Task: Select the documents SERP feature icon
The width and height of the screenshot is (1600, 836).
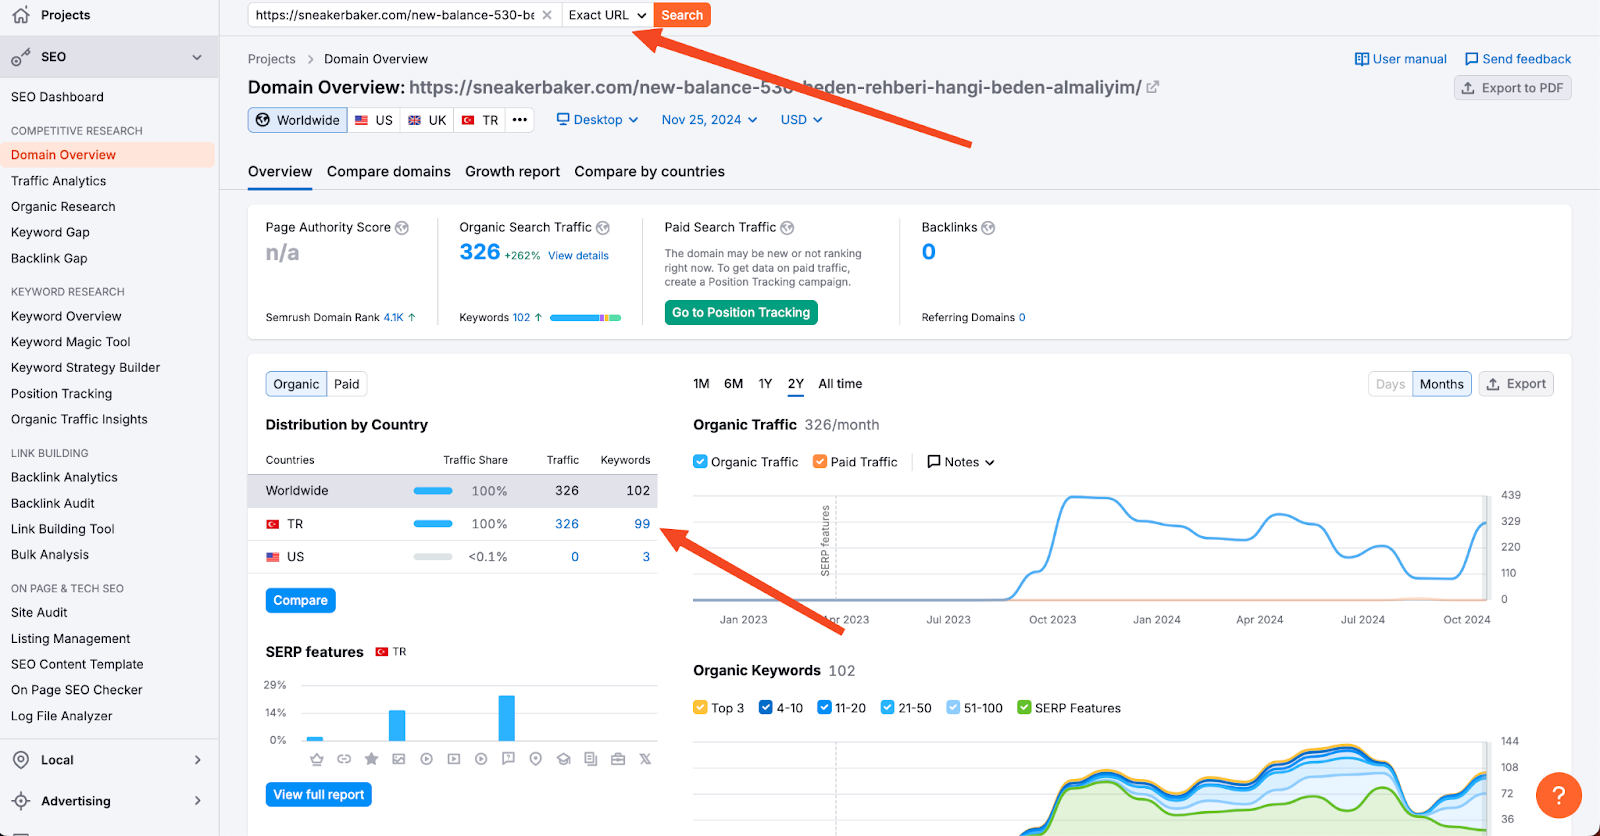Action: tap(591, 759)
